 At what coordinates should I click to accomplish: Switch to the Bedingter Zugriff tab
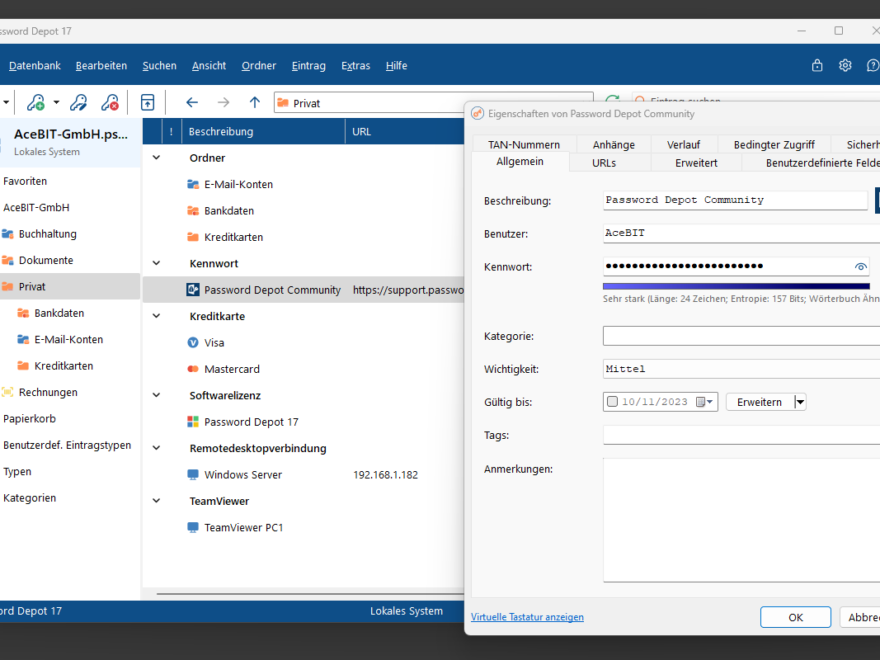(x=774, y=144)
